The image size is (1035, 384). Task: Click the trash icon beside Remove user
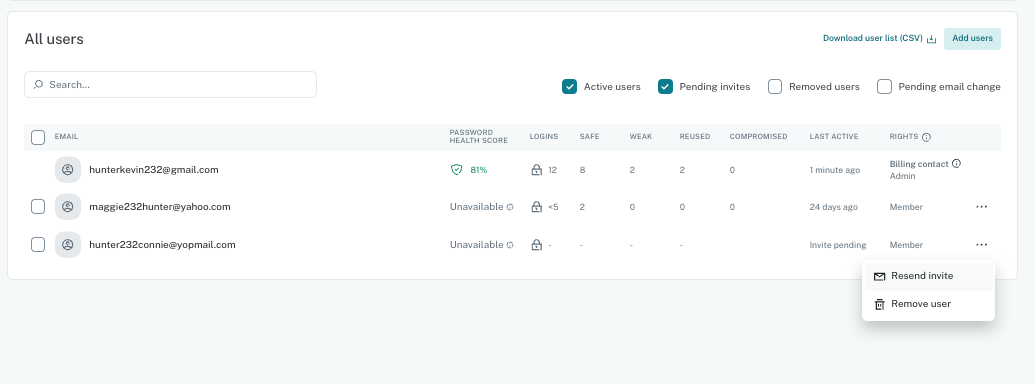pyautogui.click(x=879, y=304)
